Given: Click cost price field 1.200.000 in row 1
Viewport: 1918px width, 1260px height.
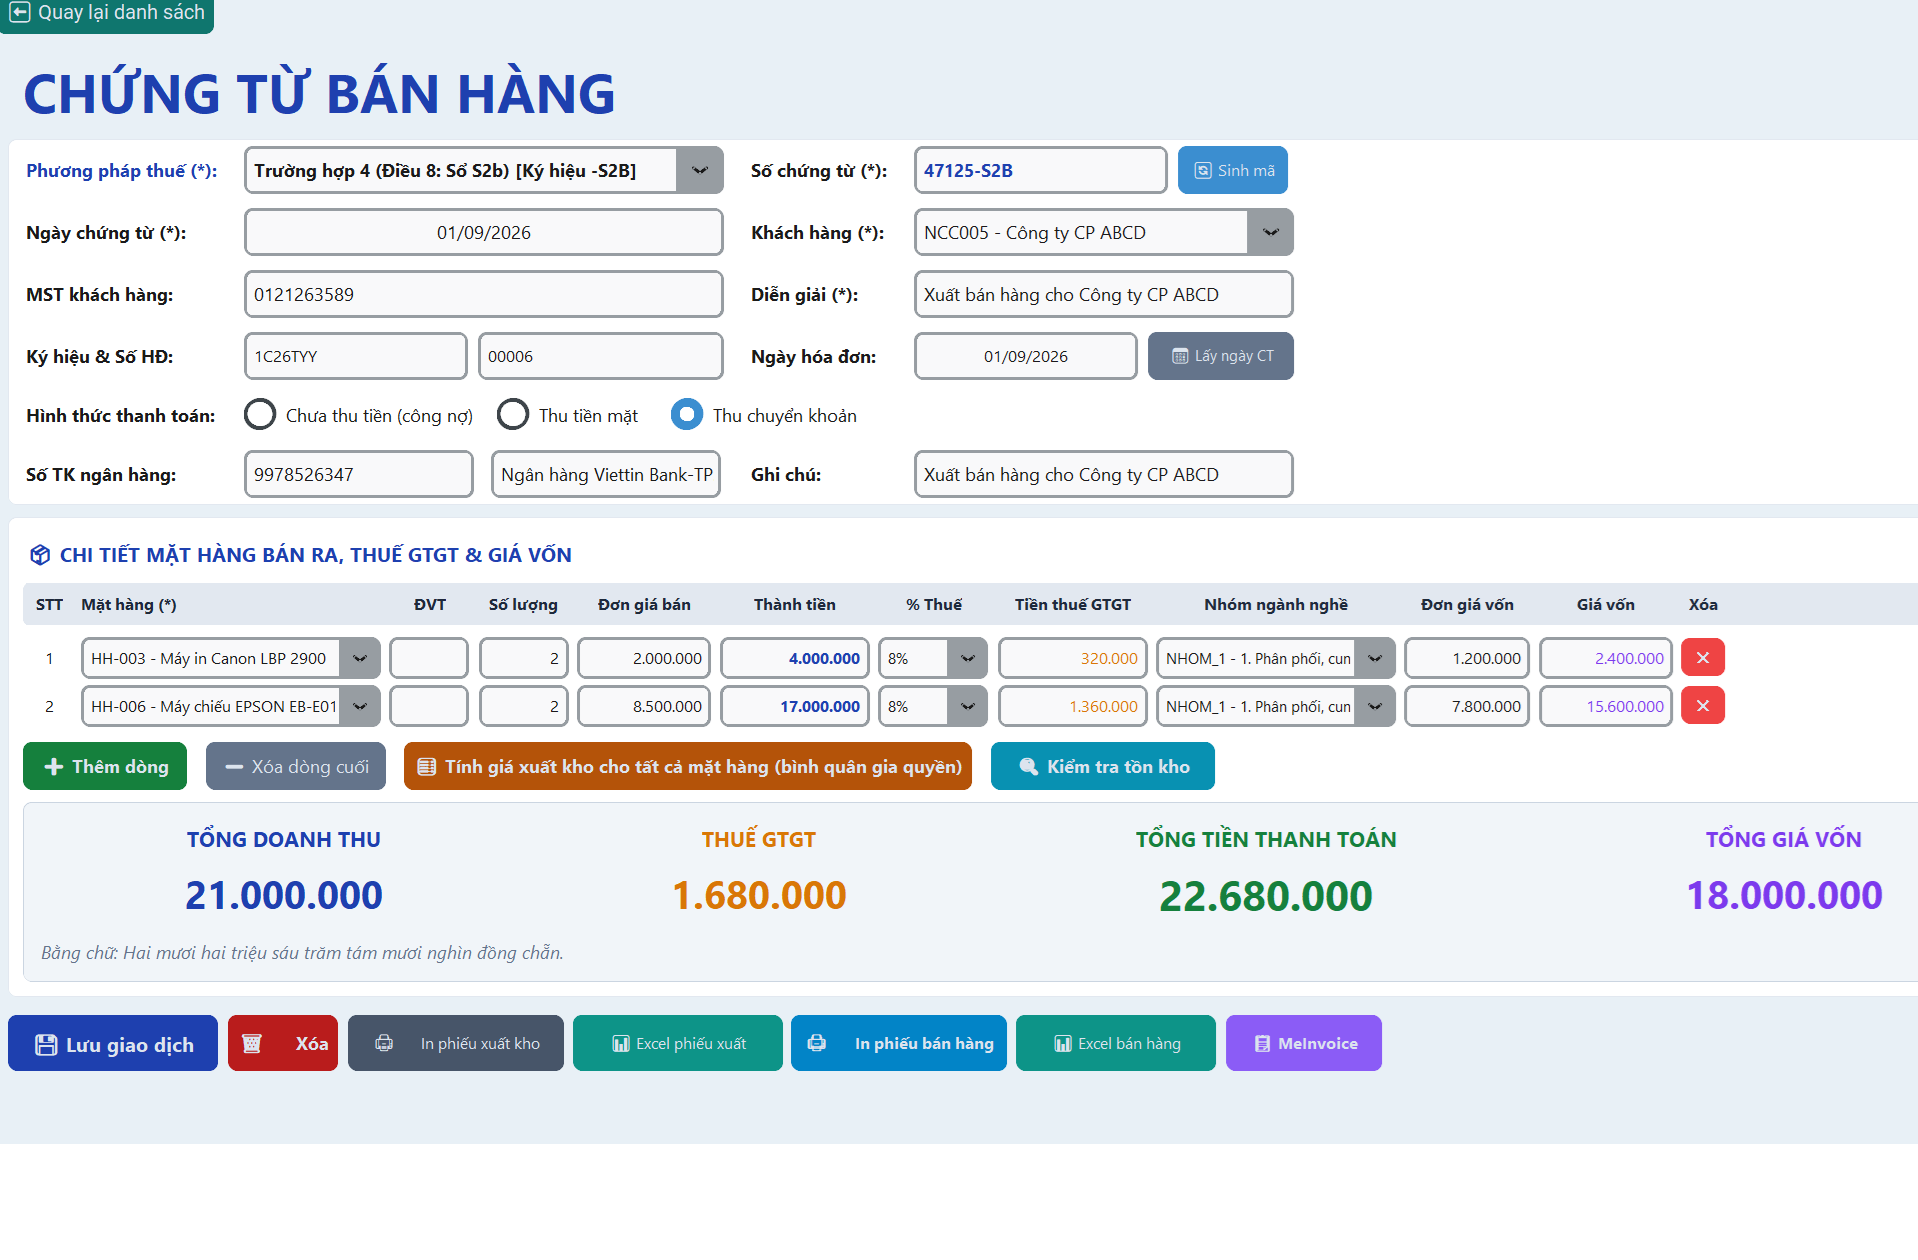Looking at the screenshot, I should (x=1467, y=658).
